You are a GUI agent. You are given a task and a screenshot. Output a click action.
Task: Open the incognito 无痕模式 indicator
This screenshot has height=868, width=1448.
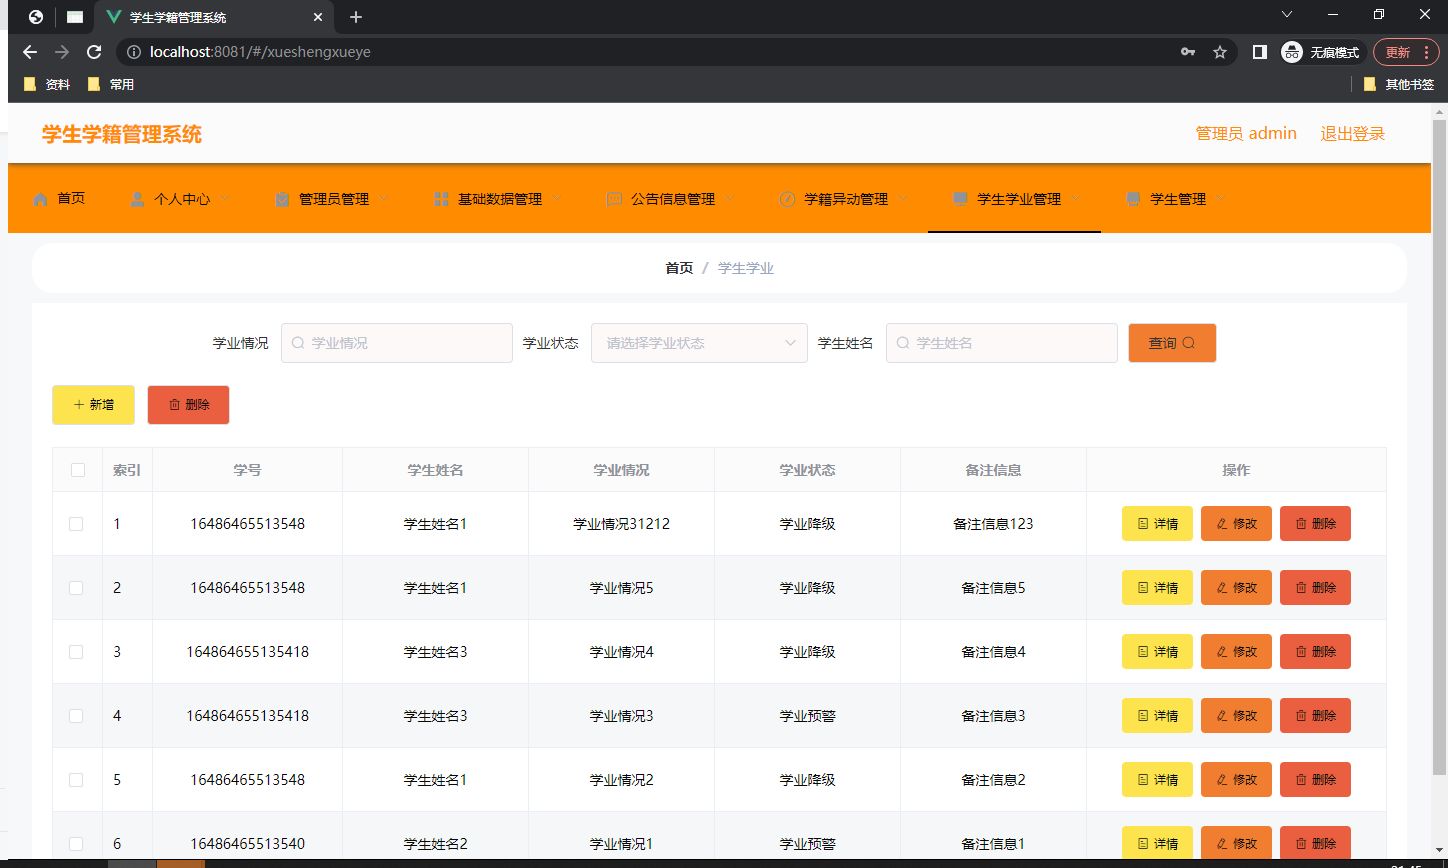[1320, 52]
